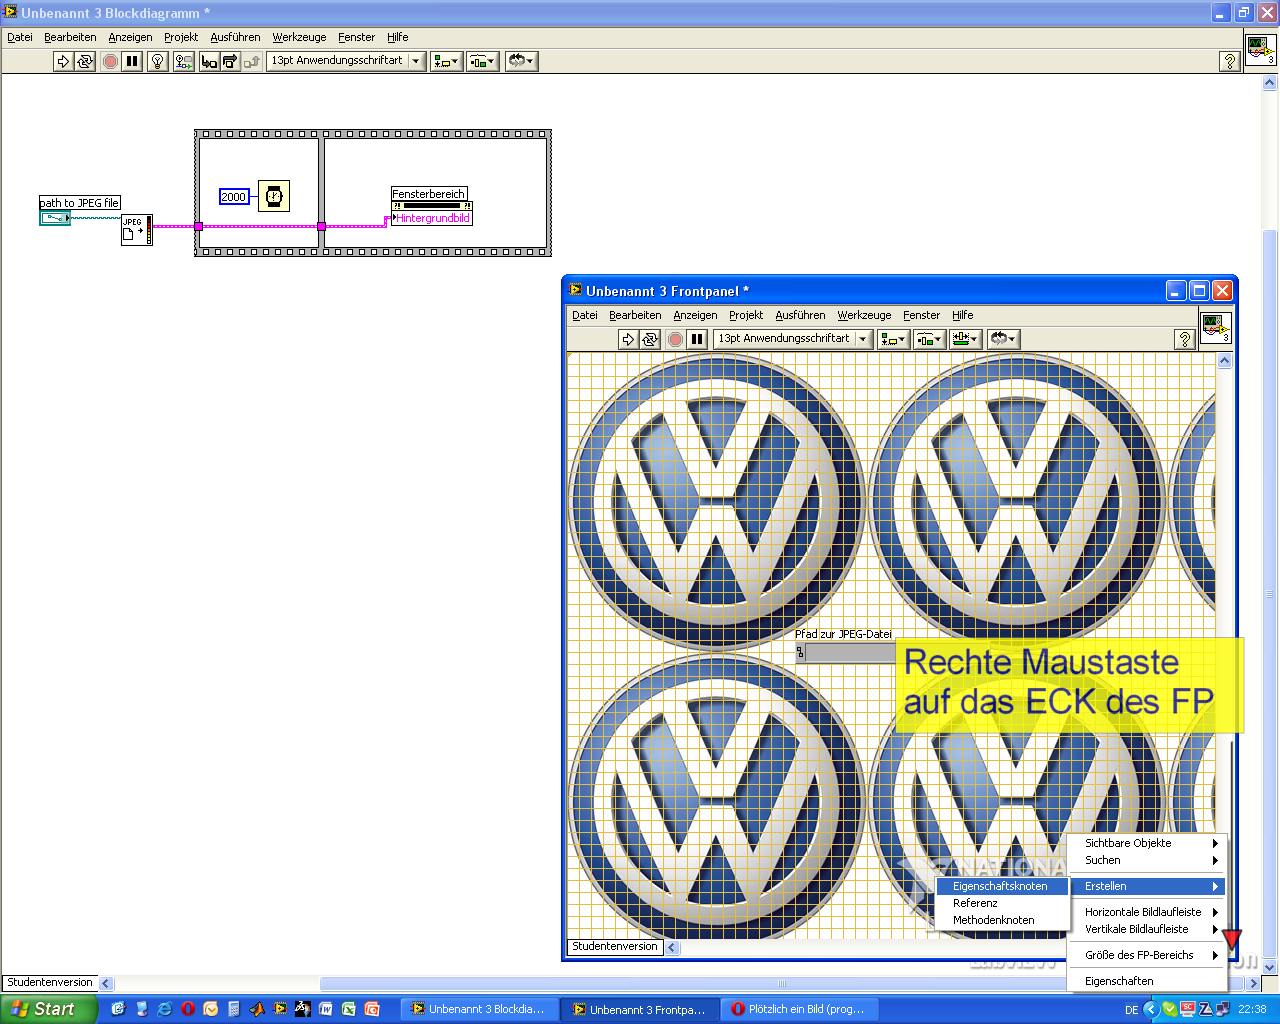The image size is (1280, 1024).
Task: Switch to Opera Plötzlich ein Bild taskbar button
Action: pyautogui.click(x=800, y=1009)
